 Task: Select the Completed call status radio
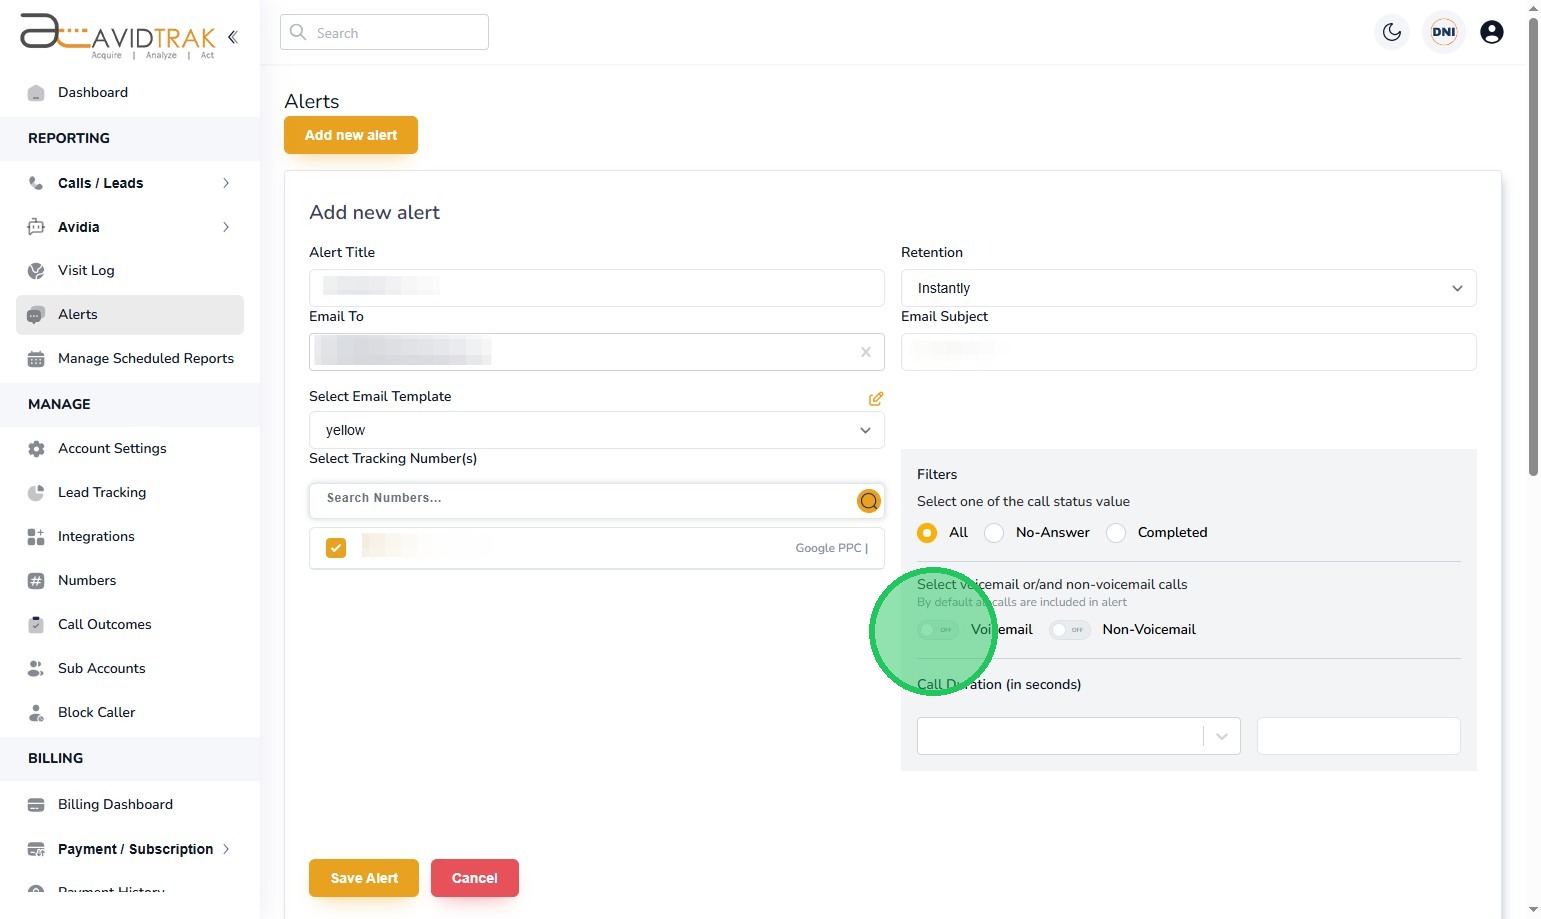[x=1116, y=533]
